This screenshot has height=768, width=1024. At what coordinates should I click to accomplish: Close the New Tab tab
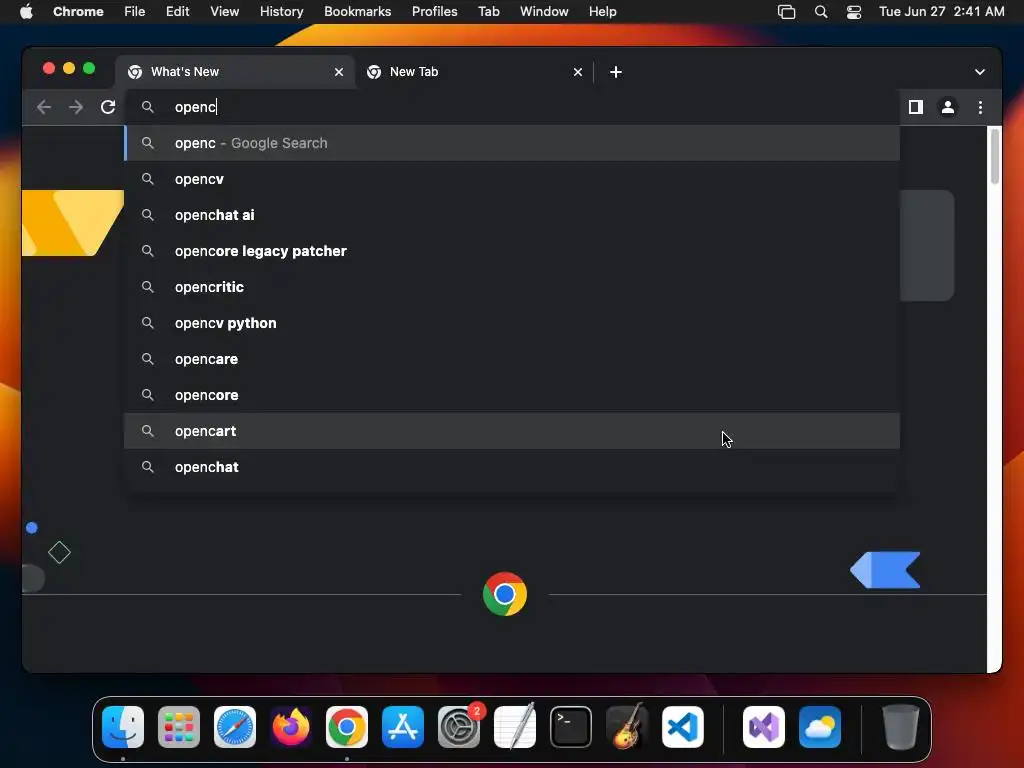(x=578, y=72)
